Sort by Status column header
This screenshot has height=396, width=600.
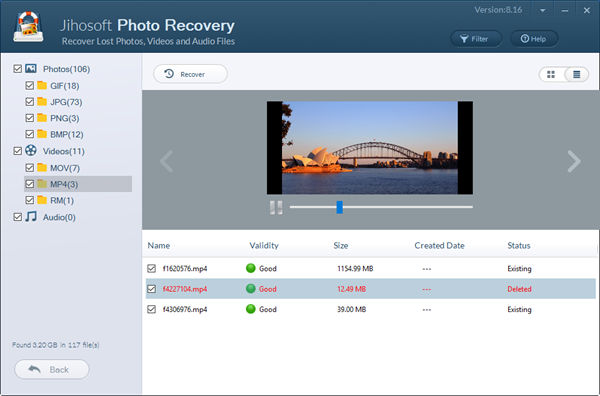coord(519,246)
